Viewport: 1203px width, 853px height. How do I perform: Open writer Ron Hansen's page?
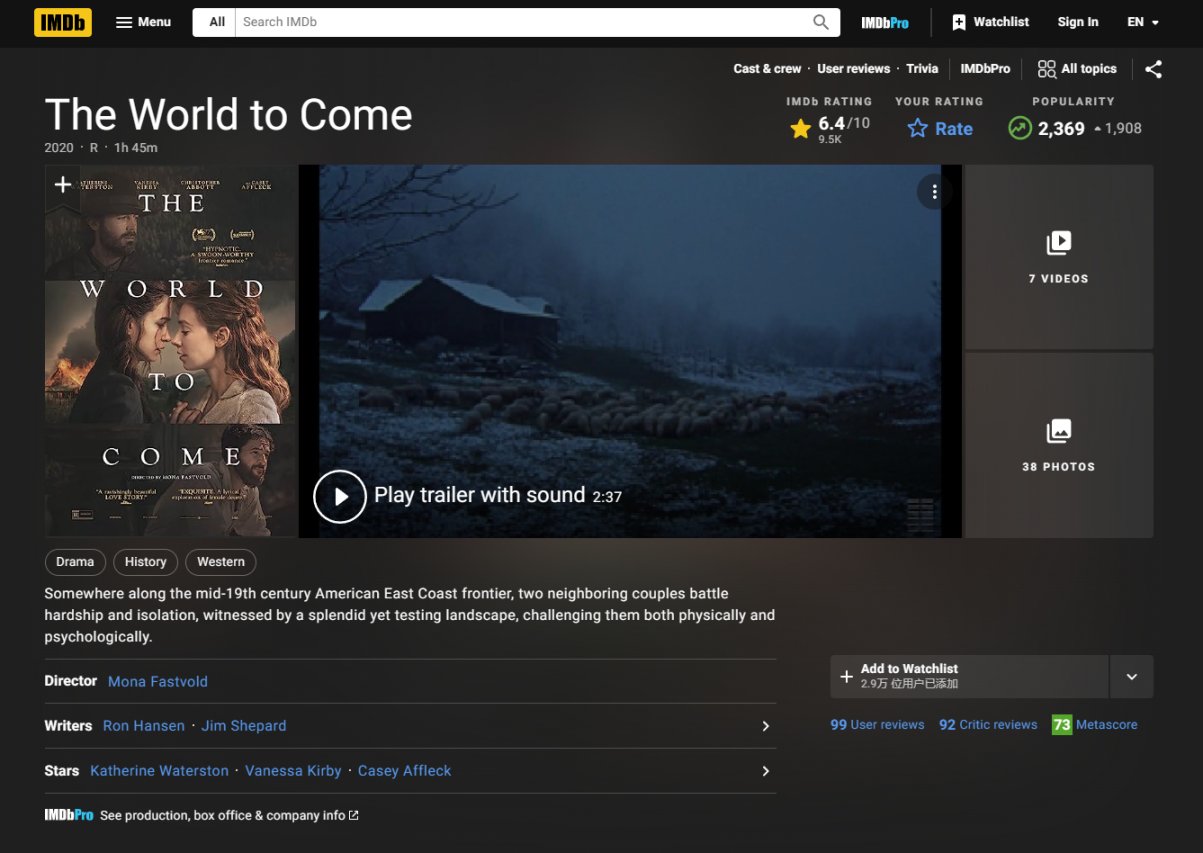pos(143,726)
